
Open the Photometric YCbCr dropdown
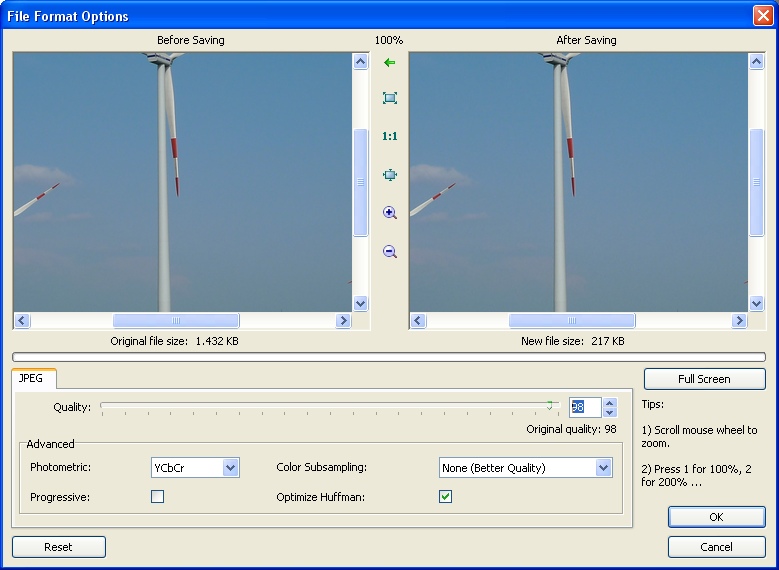coord(195,468)
